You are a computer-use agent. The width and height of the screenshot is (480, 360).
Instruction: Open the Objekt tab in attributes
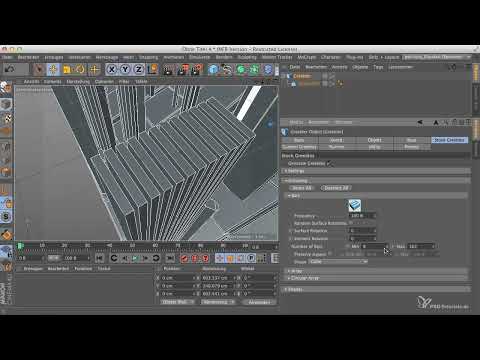[x=375, y=140]
